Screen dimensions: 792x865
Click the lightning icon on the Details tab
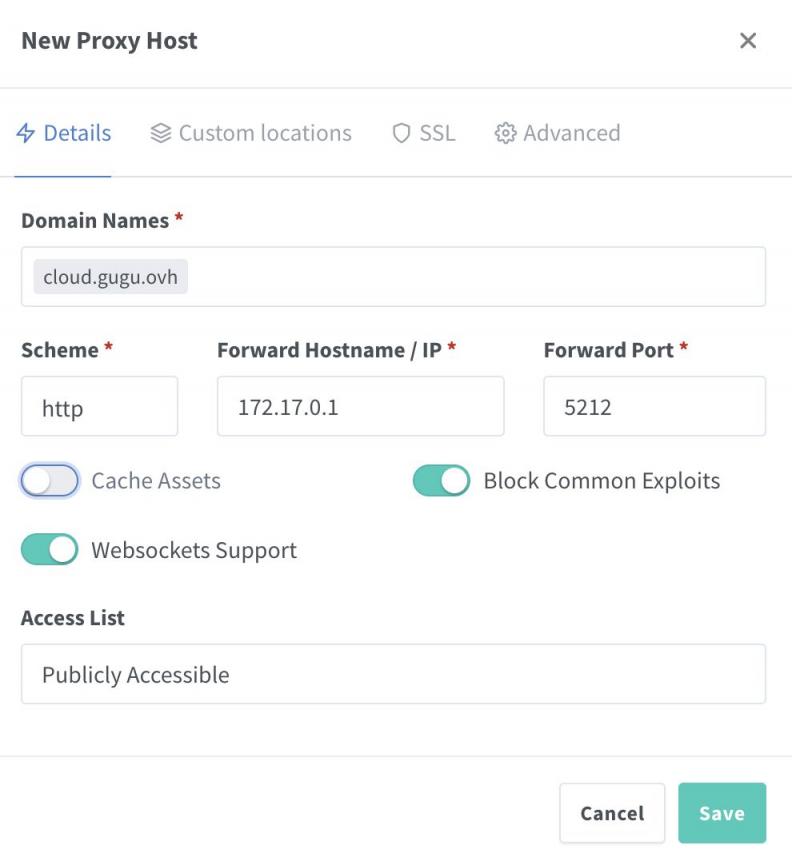[25, 133]
